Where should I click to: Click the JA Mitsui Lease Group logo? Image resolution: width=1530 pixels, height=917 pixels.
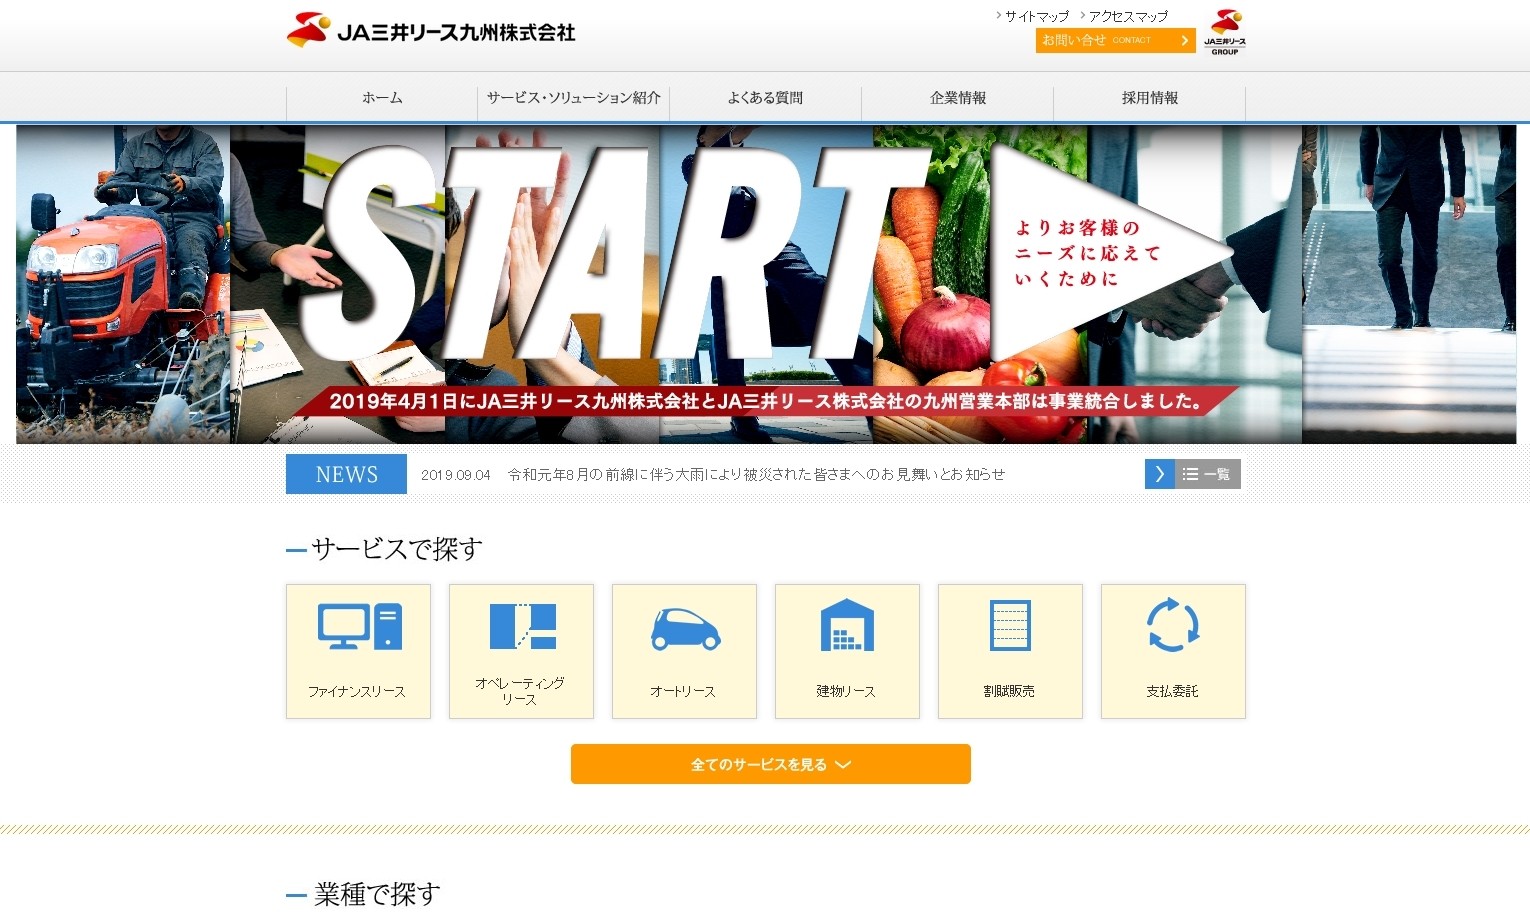1225,32
